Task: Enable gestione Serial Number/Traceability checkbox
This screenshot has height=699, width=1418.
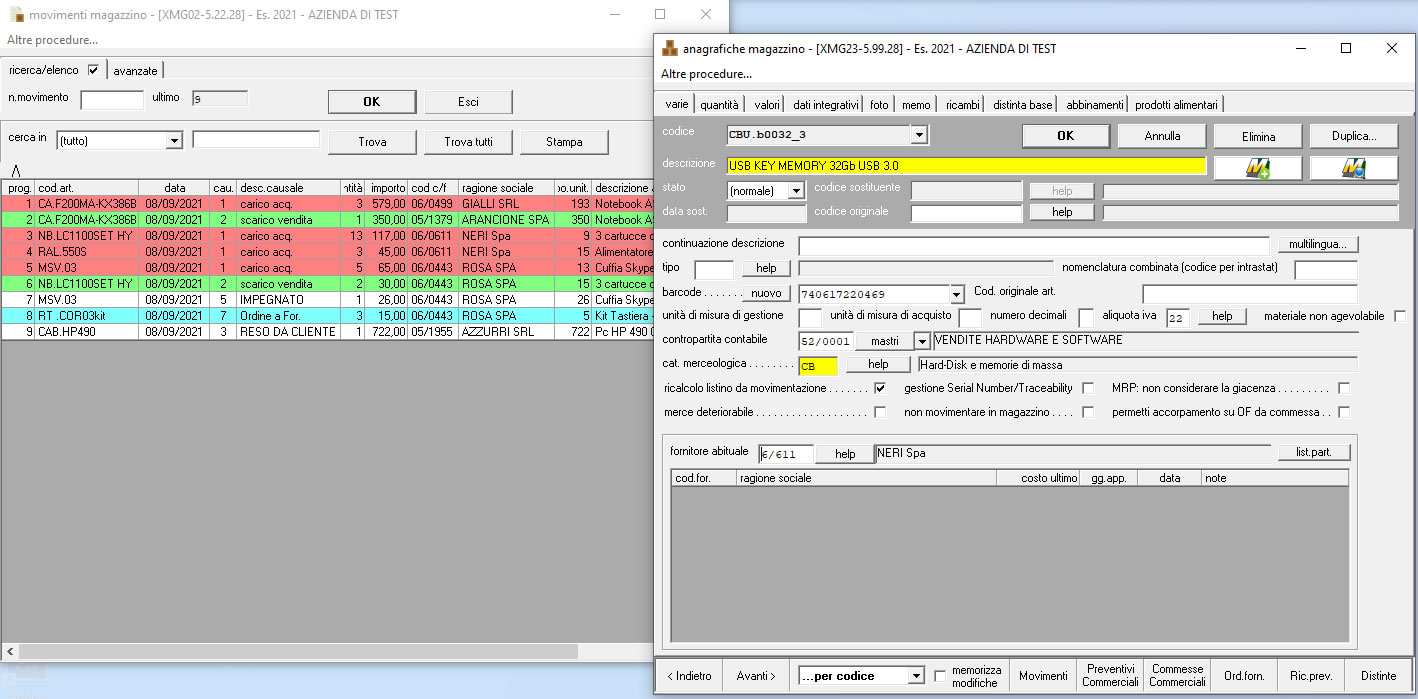Action: 1088,388
